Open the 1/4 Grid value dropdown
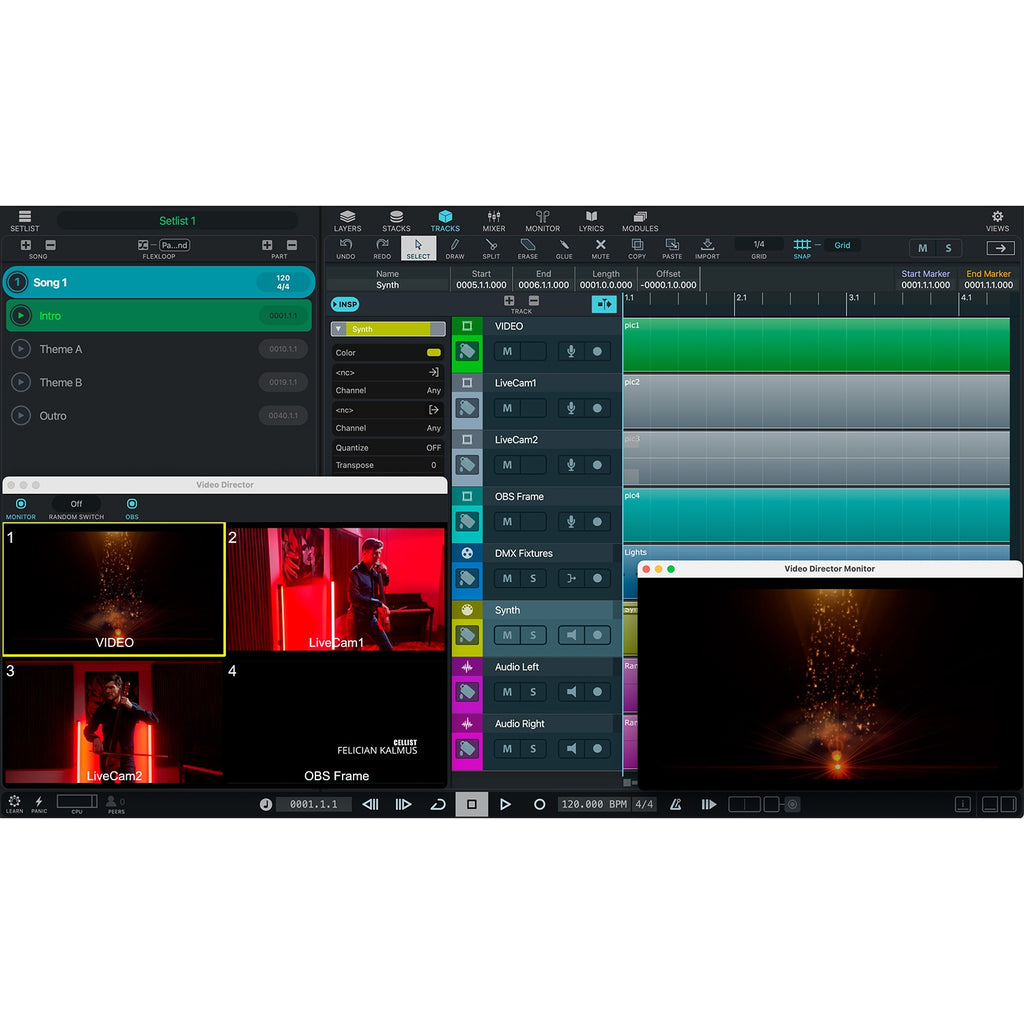Image resolution: width=1024 pixels, height=1024 pixels. (759, 245)
